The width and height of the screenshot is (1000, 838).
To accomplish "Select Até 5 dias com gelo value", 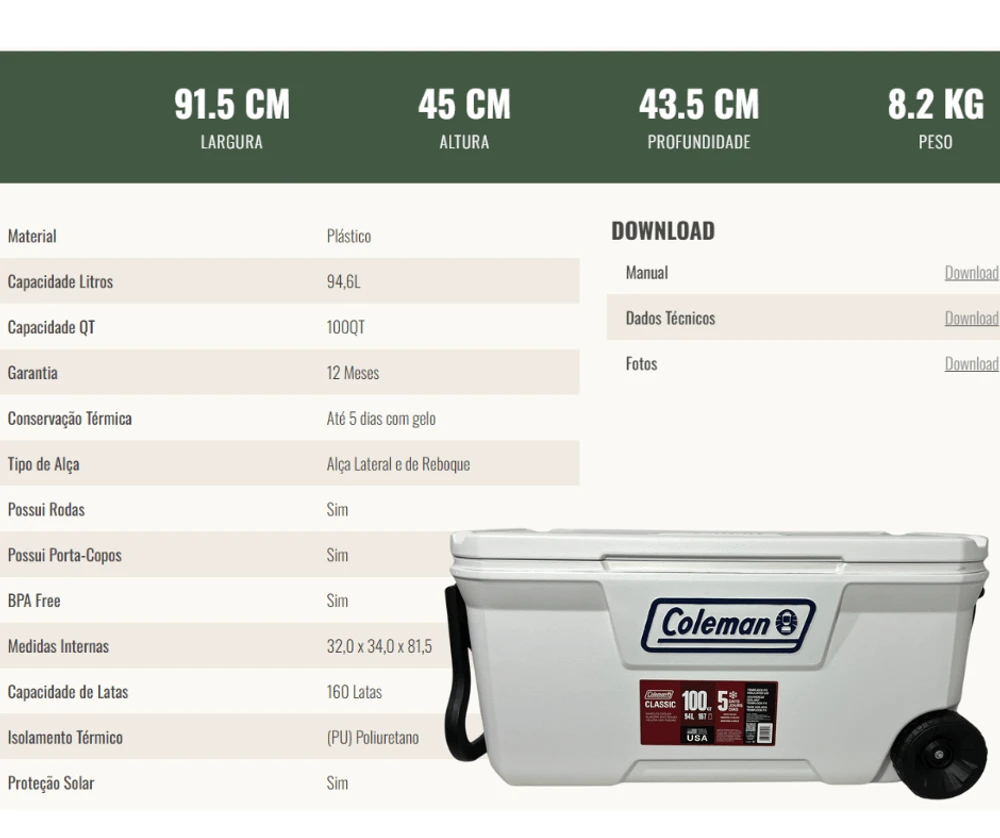I will click(x=381, y=418).
